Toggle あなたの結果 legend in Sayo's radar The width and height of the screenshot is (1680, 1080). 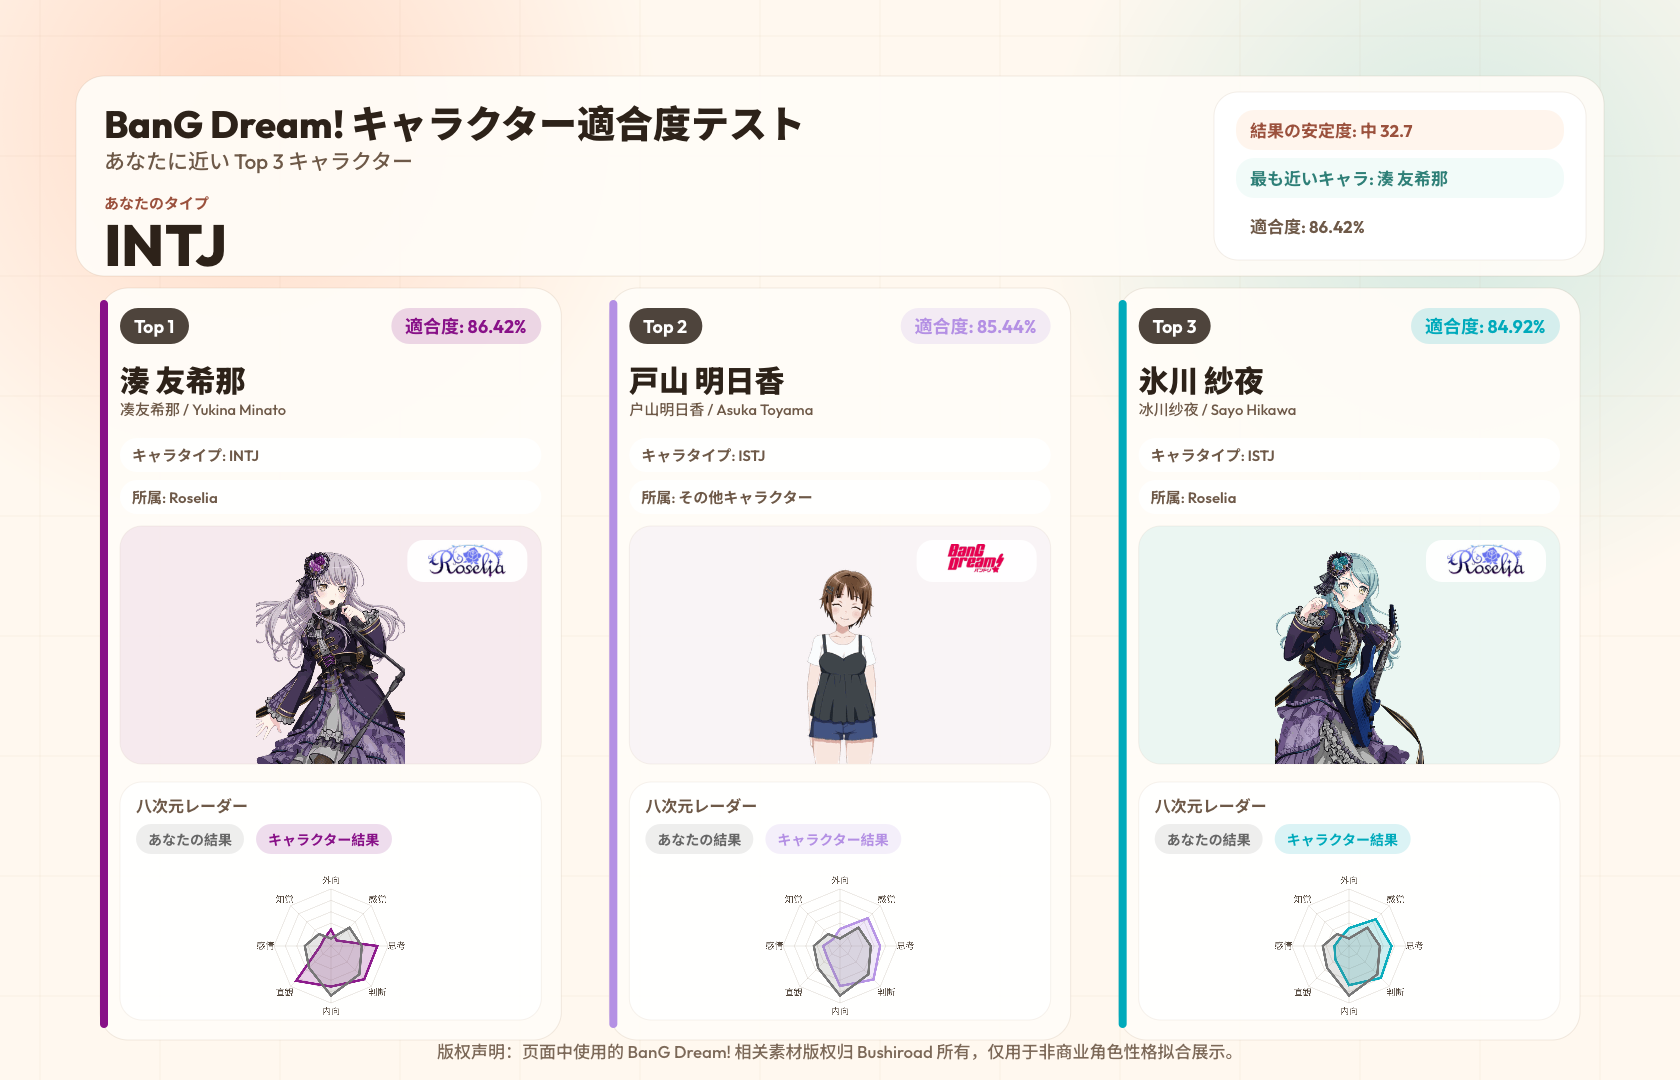point(1209,840)
